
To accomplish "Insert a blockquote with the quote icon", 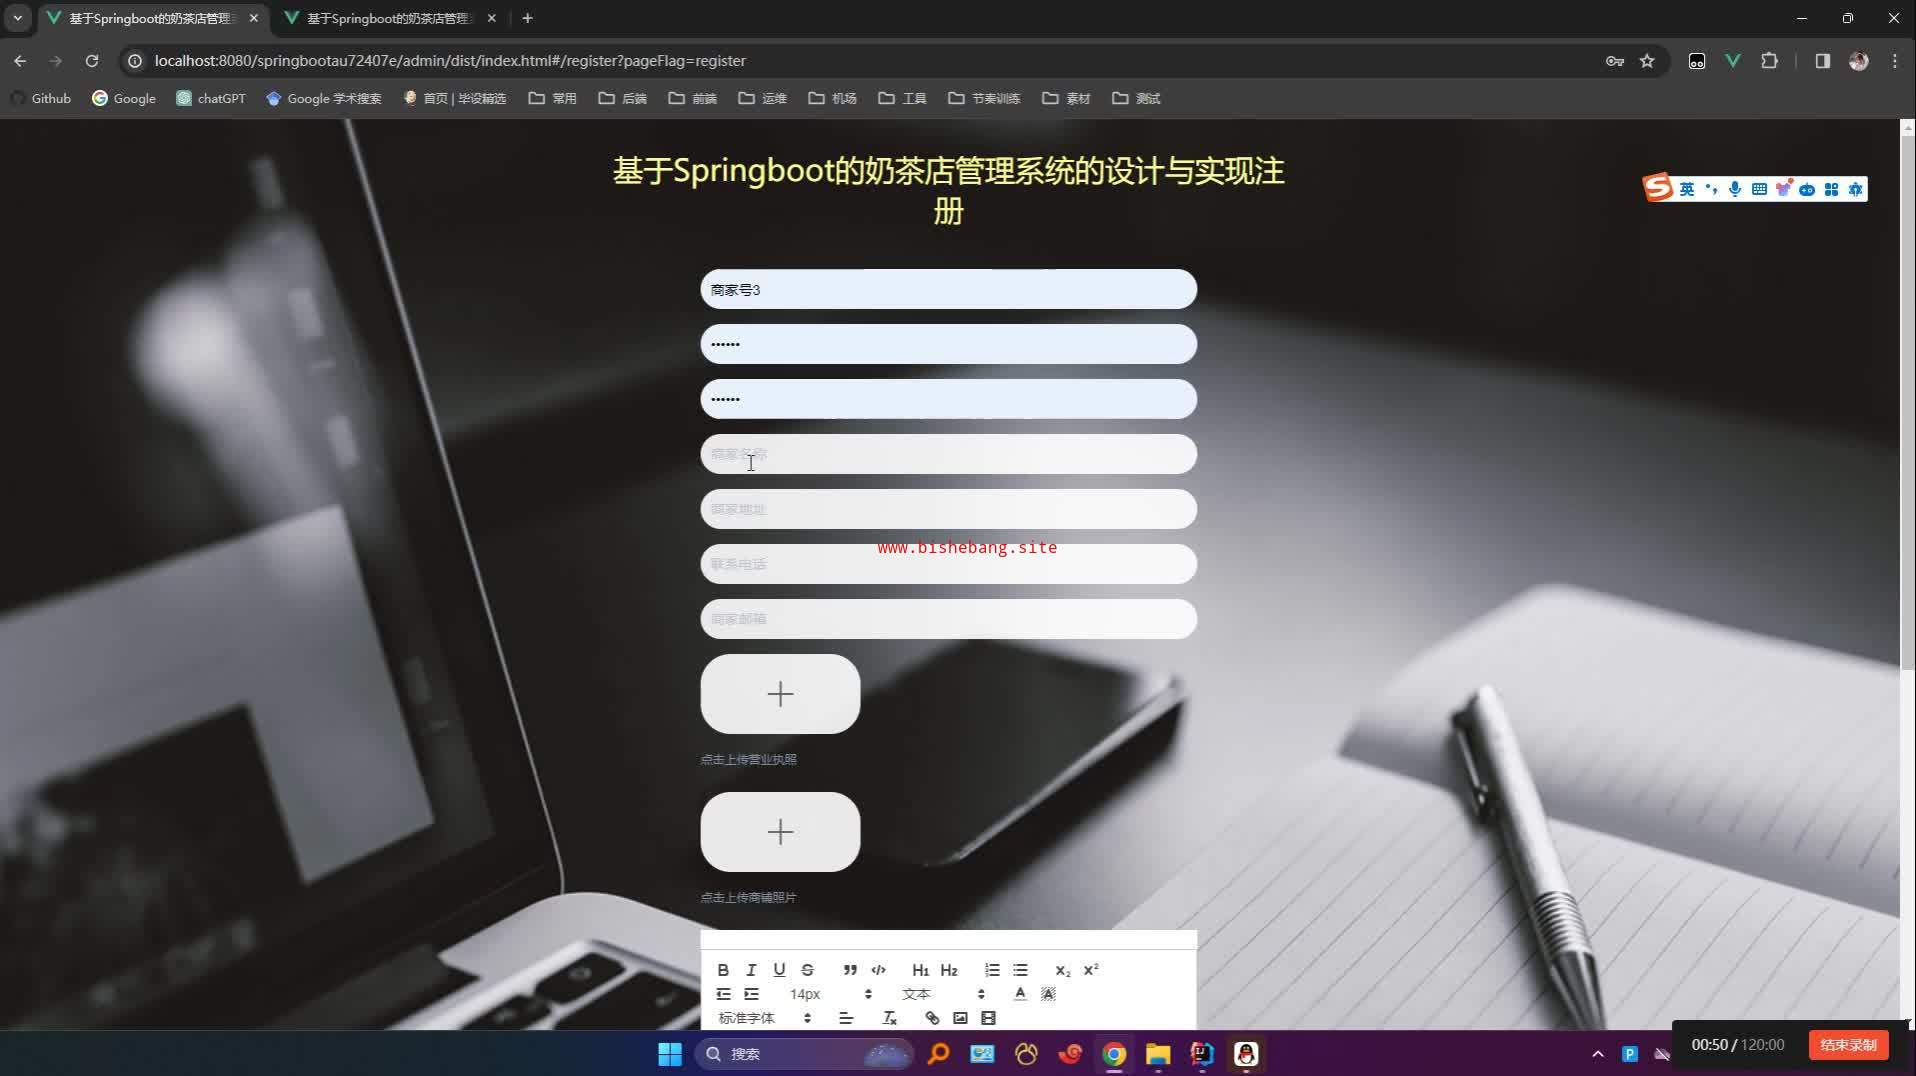I will [x=850, y=970].
